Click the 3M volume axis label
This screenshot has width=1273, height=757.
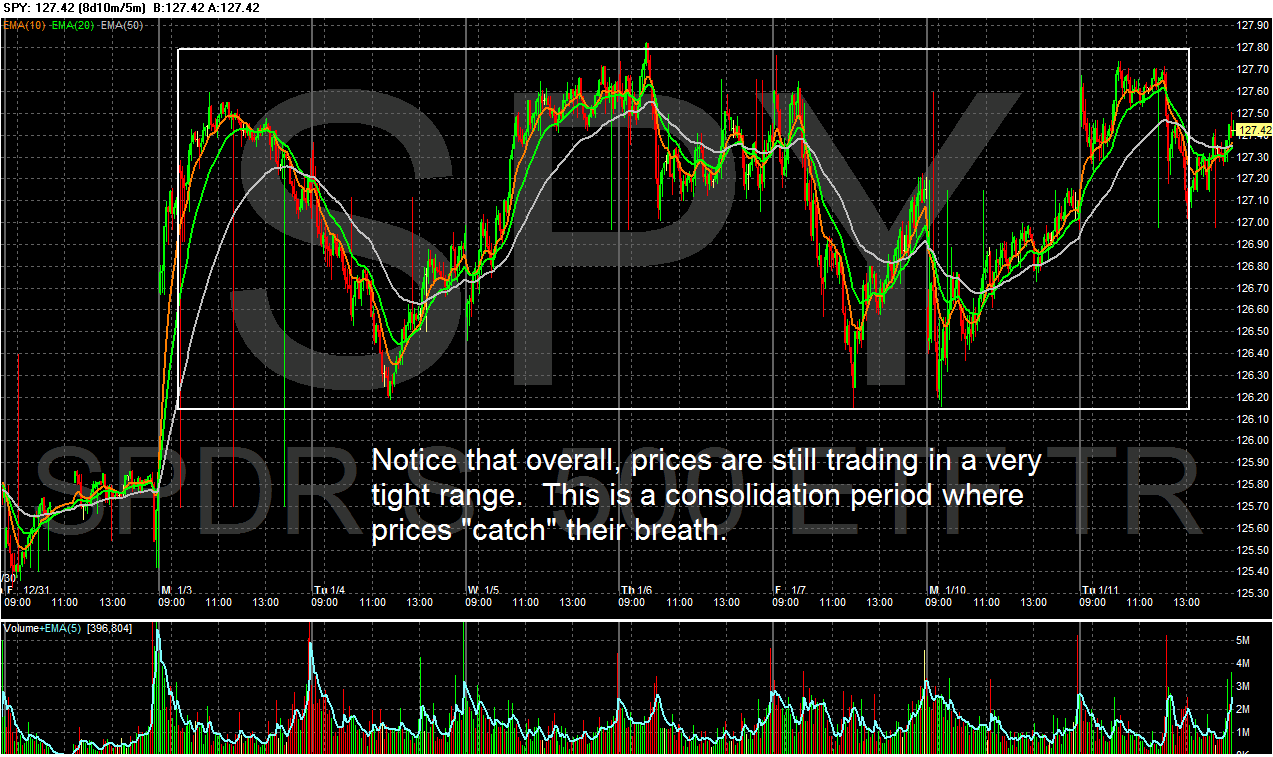coord(1244,686)
